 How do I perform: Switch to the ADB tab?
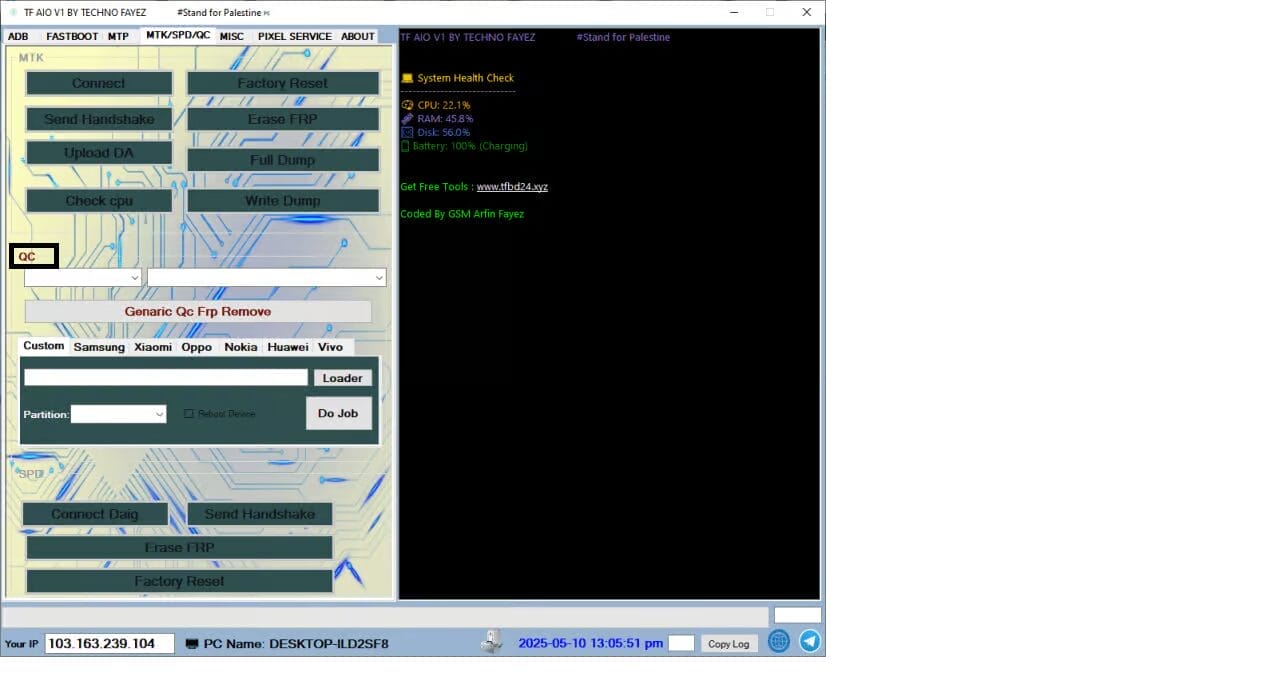(18, 36)
